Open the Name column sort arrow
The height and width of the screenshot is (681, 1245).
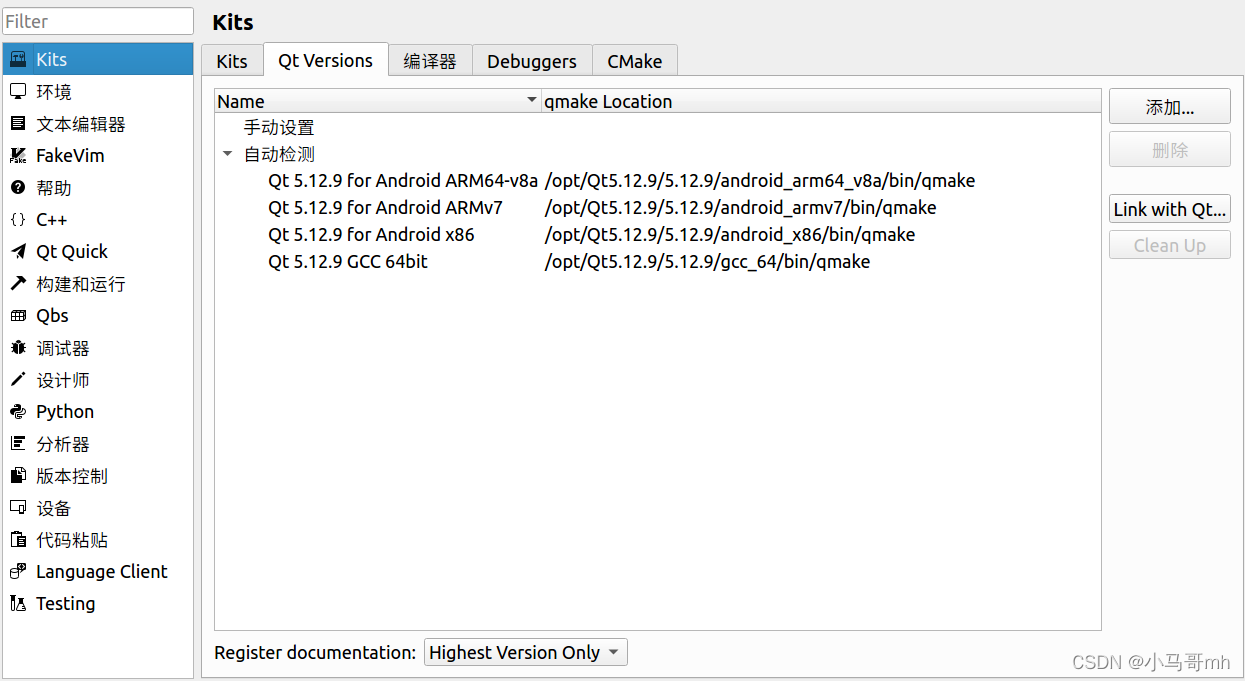tap(532, 101)
